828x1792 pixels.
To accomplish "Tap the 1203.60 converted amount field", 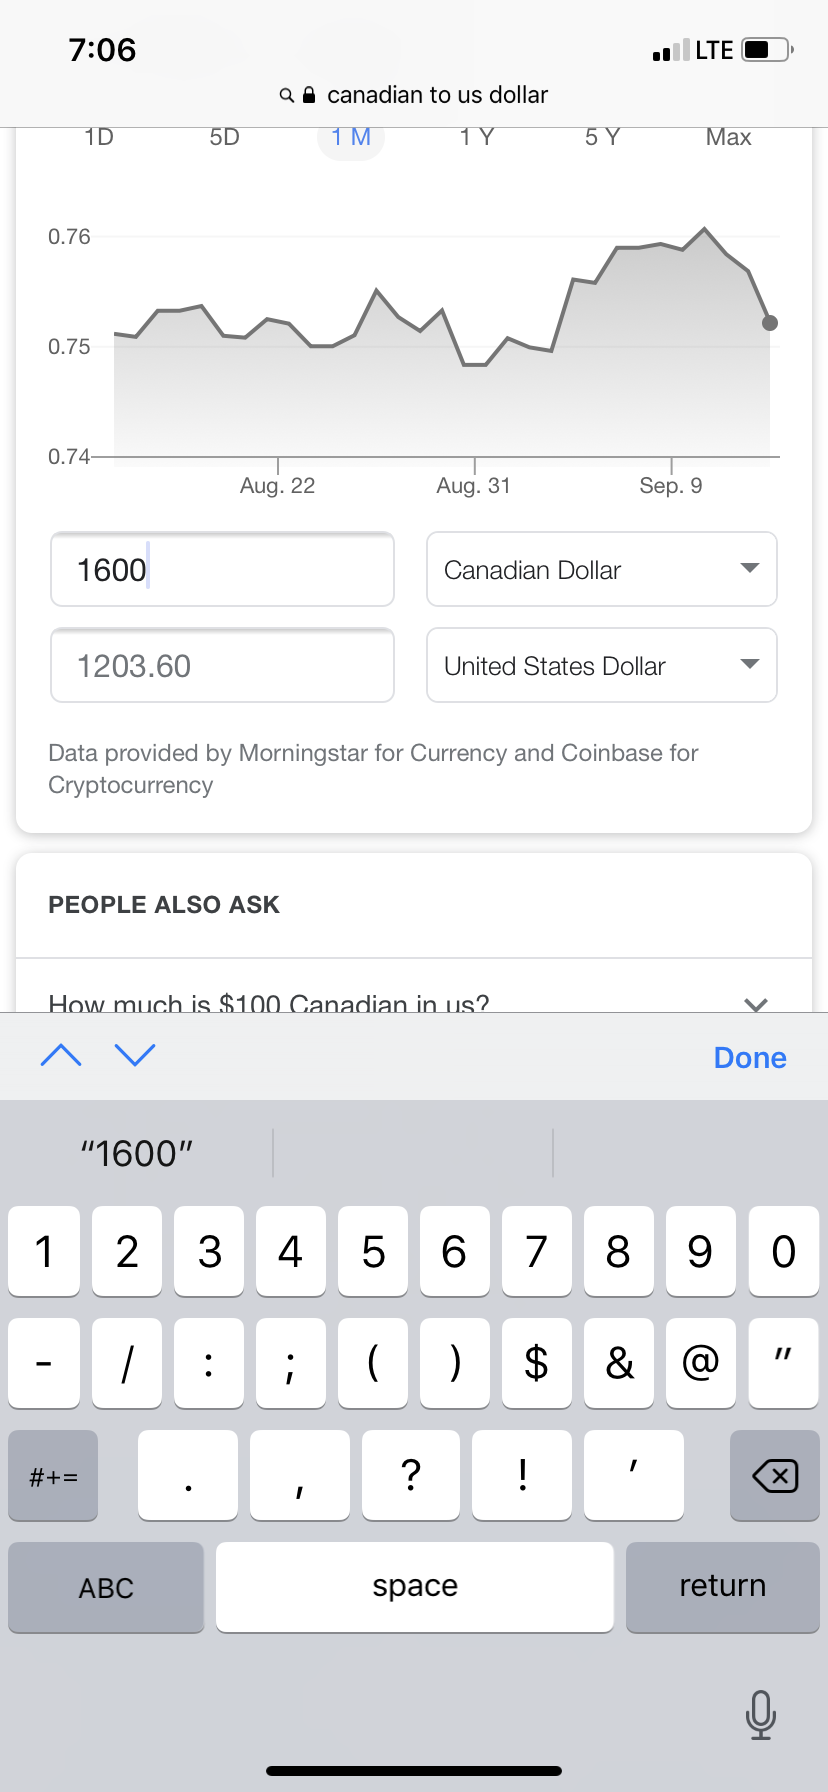I will coord(222,665).
